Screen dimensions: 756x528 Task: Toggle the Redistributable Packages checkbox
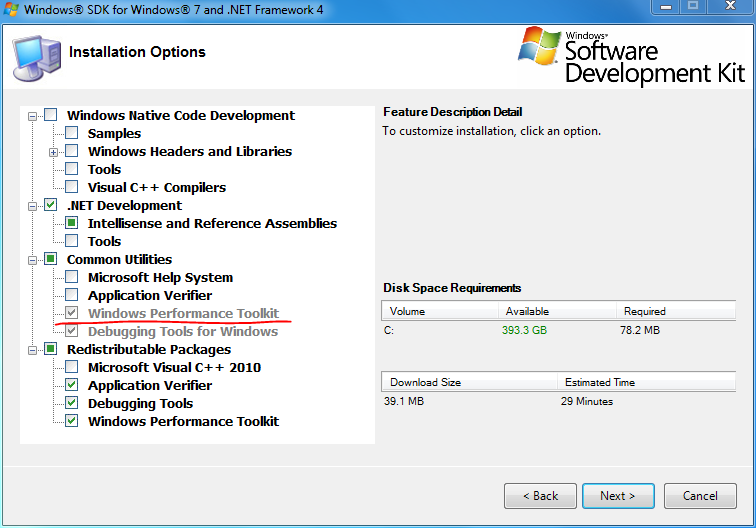(51, 349)
